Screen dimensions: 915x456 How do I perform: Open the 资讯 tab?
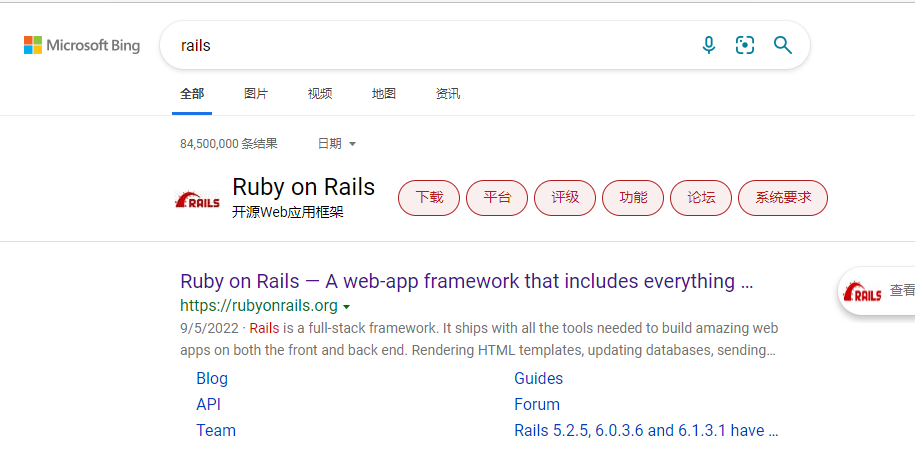tap(448, 93)
